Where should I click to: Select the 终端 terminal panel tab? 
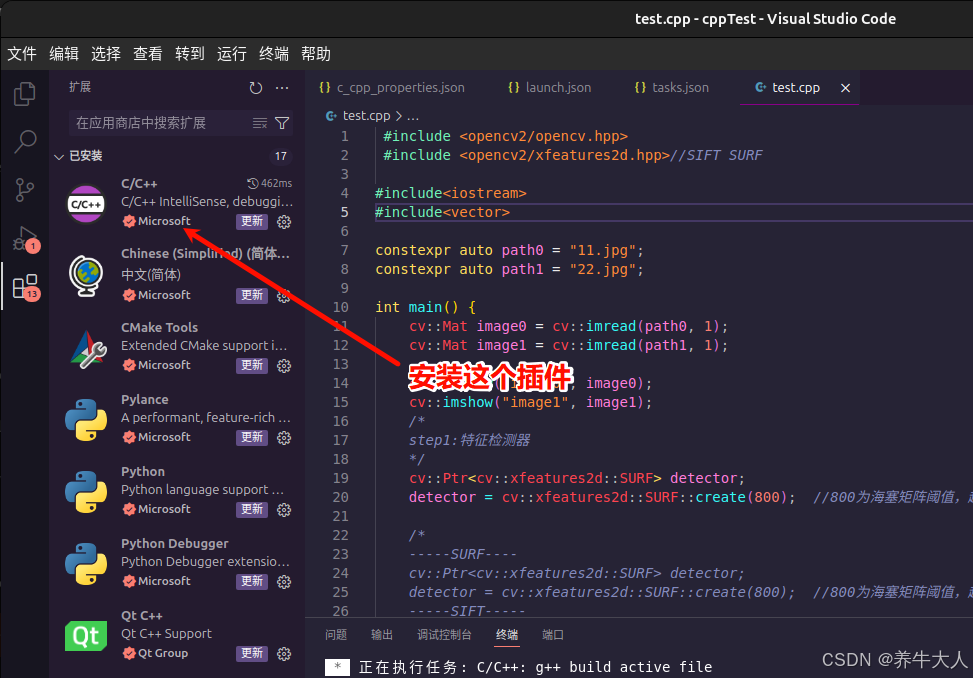pyautogui.click(x=507, y=635)
